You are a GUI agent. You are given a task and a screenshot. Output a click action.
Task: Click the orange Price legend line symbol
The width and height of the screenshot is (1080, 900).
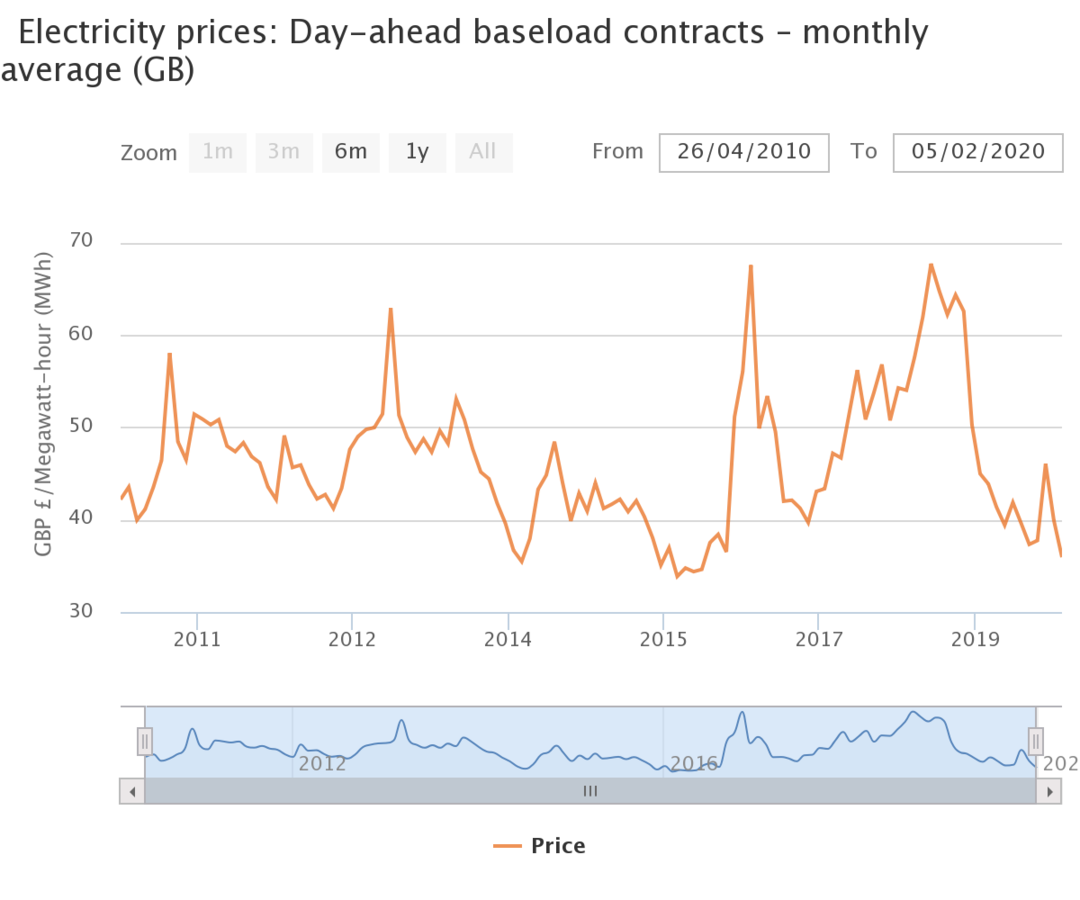tap(508, 846)
